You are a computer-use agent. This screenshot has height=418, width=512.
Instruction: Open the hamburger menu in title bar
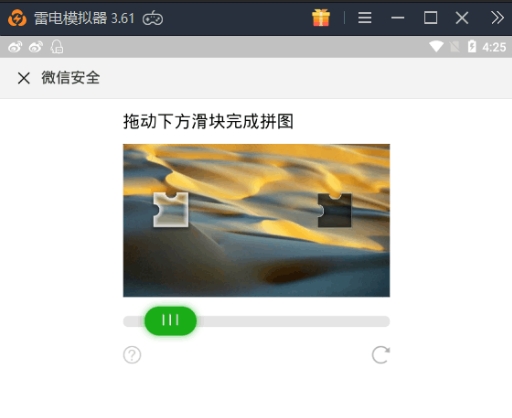coord(365,18)
